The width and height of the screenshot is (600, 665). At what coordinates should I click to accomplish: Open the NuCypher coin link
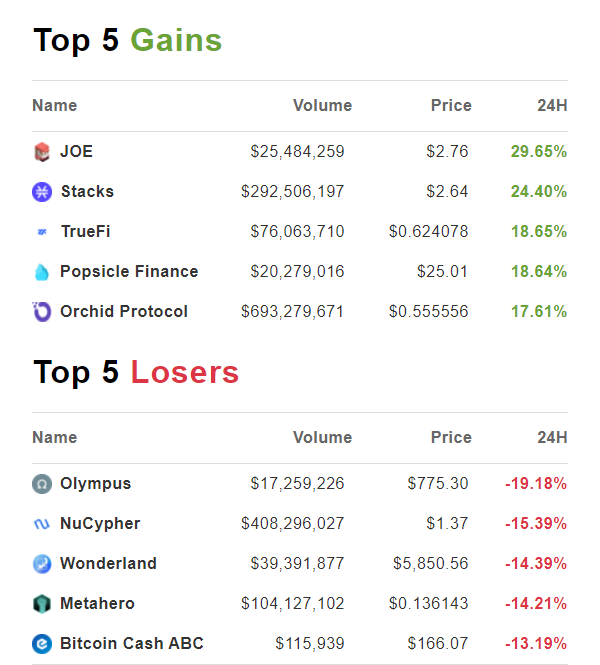pos(100,524)
